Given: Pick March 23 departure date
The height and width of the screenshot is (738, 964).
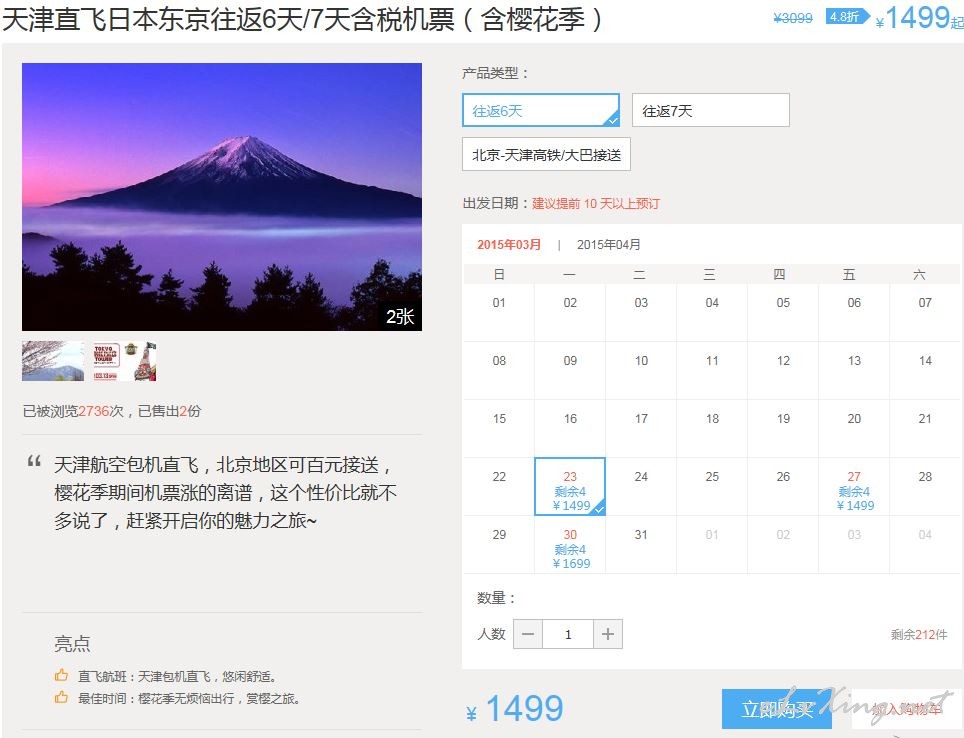Looking at the screenshot, I should pos(570,486).
